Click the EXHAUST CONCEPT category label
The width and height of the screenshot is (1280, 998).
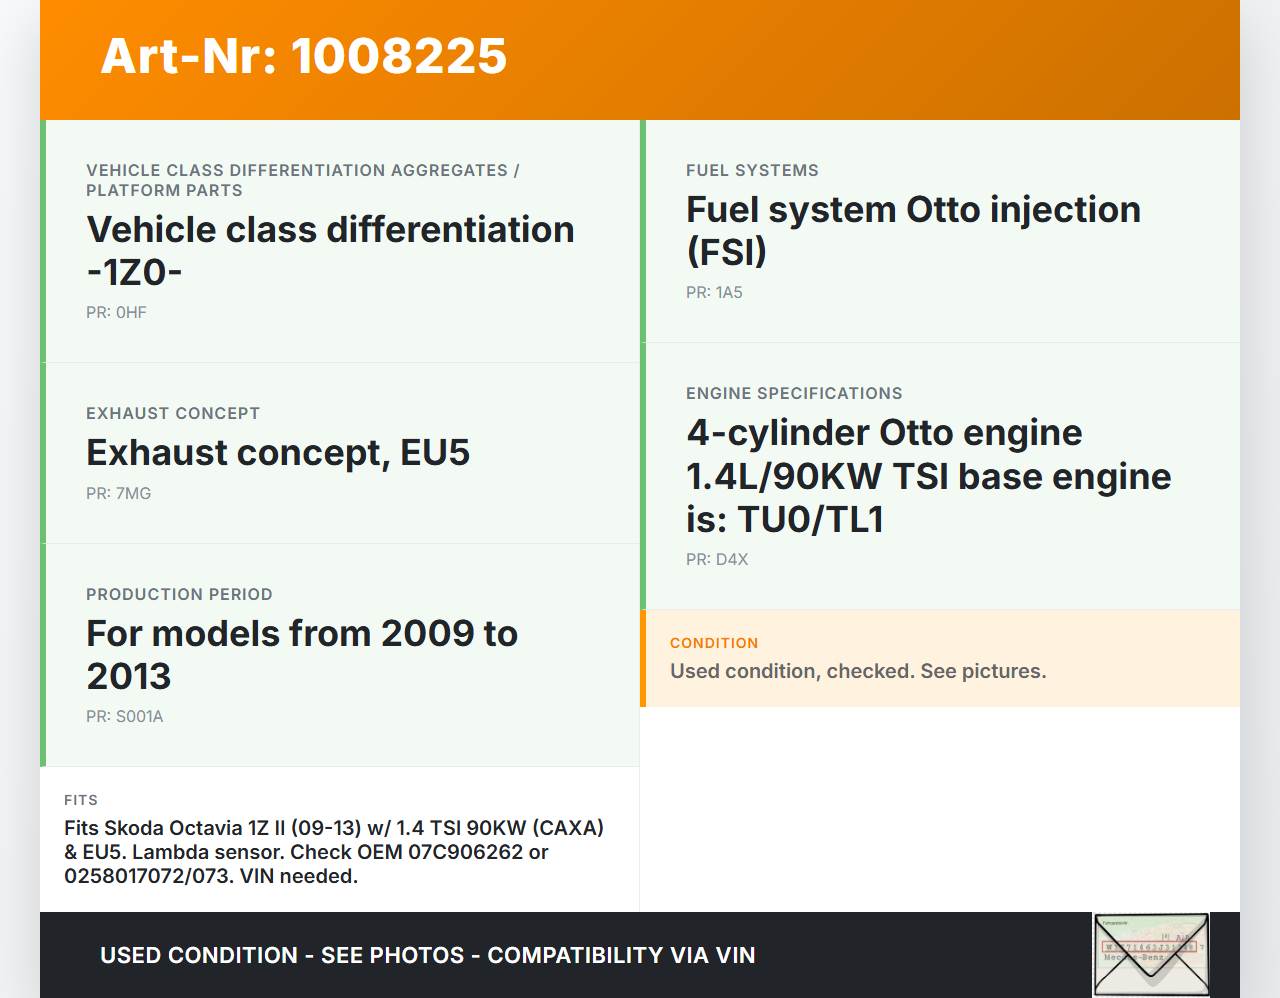[x=173, y=413]
